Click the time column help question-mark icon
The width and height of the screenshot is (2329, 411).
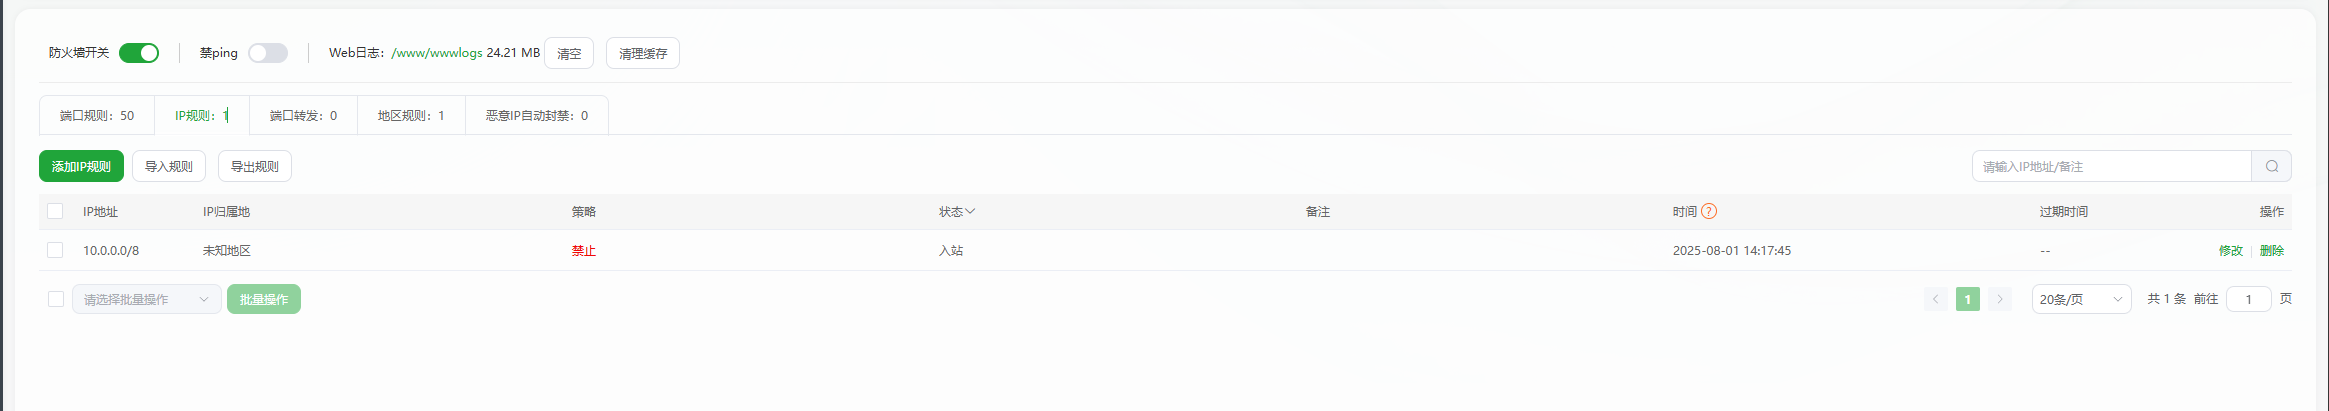tap(1709, 211)
